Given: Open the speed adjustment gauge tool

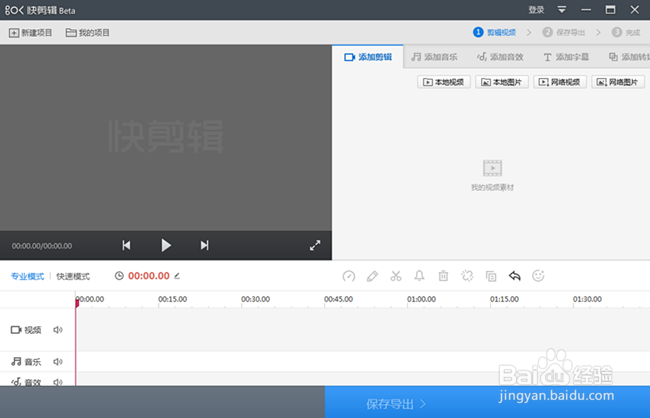Looking at the screenshot, I should click(x=349, y=276).
